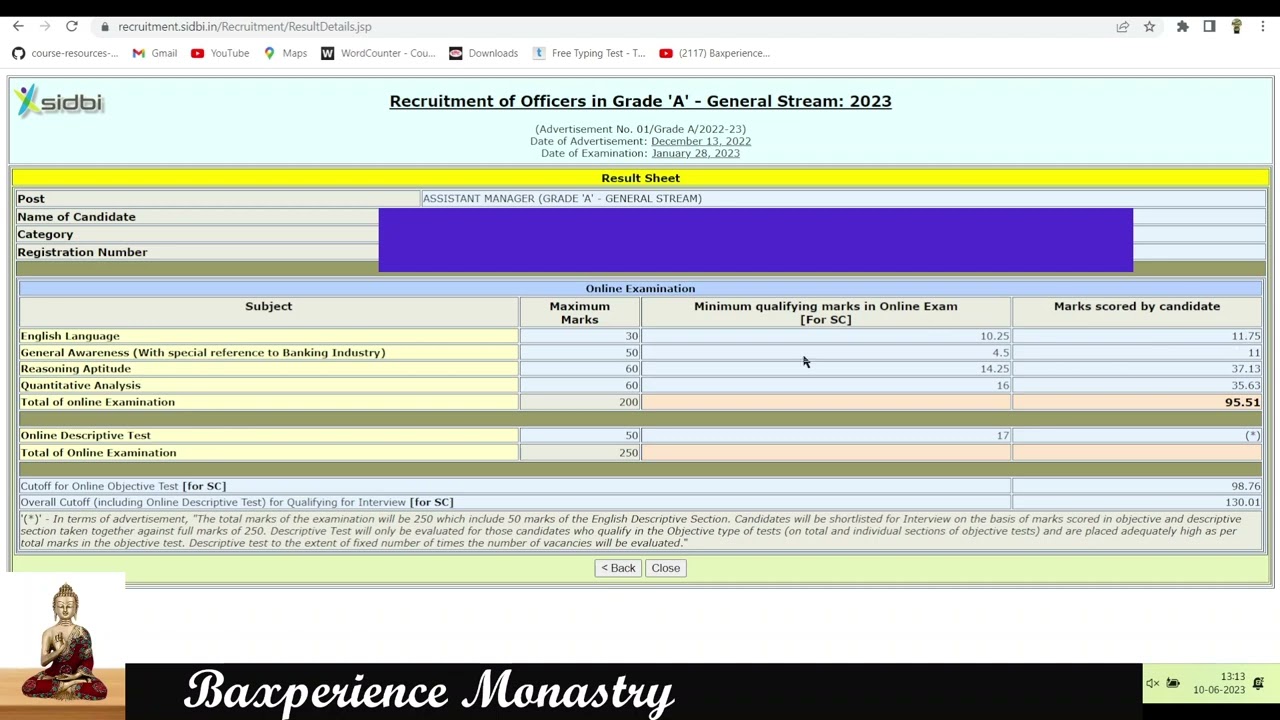Image resolution: width=1280 pixels, height=720 pixels.
Task: Open the course-resources GitHub bookmark
Action: click(x=65, y=53)
